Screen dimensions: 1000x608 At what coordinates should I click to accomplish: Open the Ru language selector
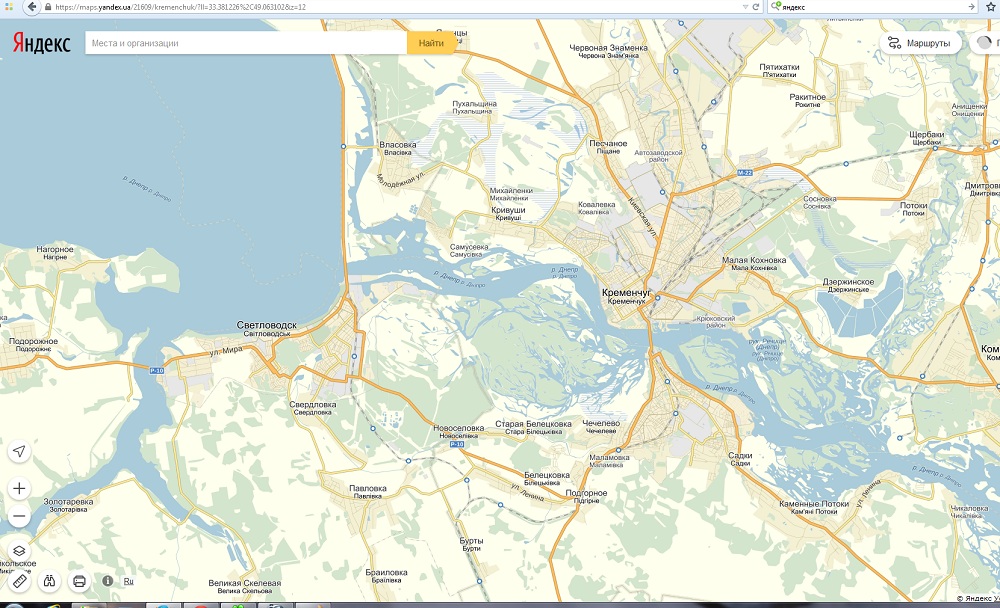coord(129,581)
